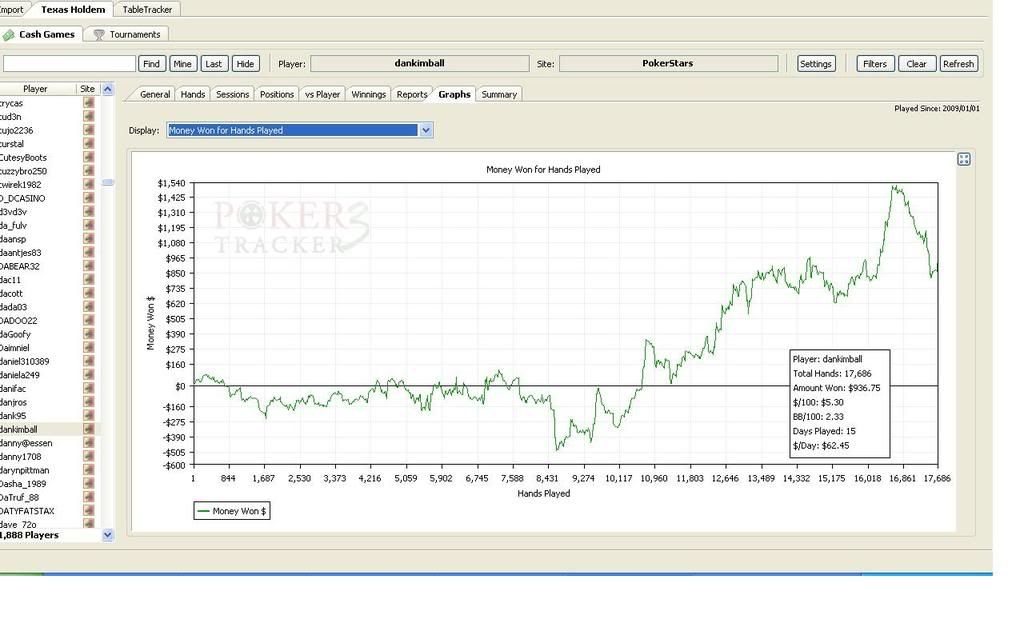This screenshot has height=619, width=1024.
Task: Select player DaTruf_88 in the list
Action: coord(18,498)
